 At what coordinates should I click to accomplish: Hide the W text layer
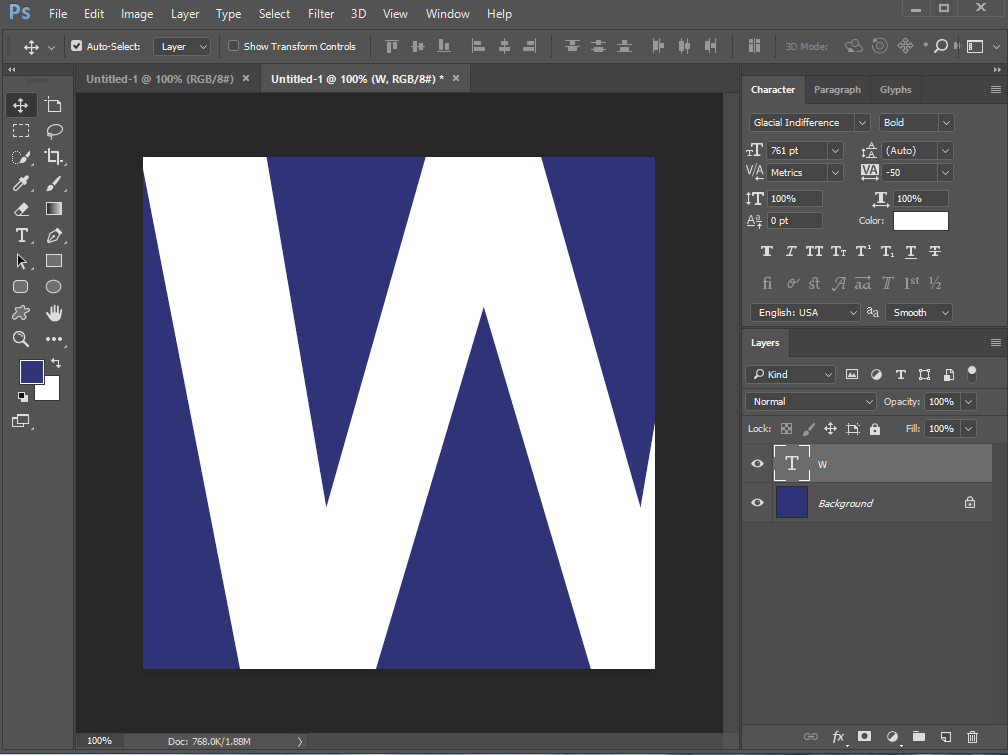757,464
